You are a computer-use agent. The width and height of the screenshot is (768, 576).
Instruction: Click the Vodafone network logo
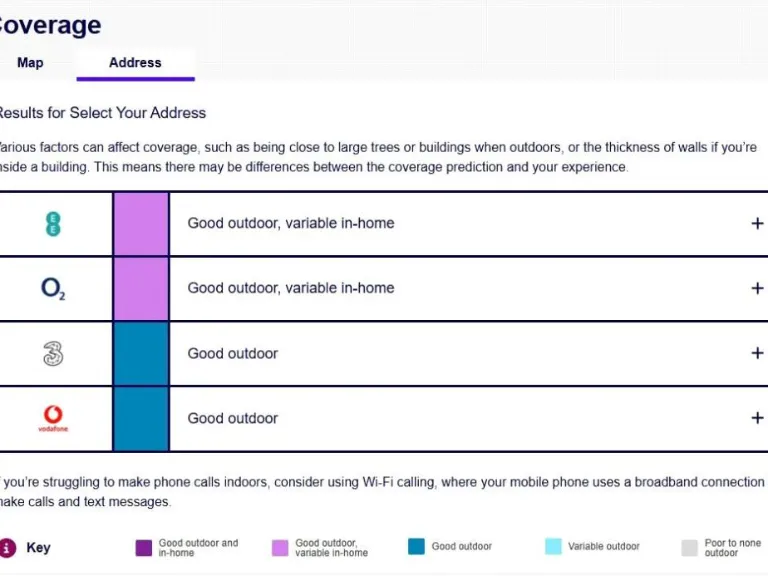tap(53, 418)
